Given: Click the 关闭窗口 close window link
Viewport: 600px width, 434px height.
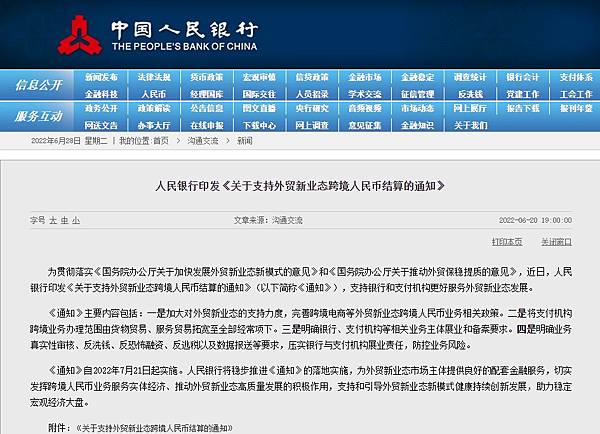Looking at the screenshot, I should (x=556, y=242).
